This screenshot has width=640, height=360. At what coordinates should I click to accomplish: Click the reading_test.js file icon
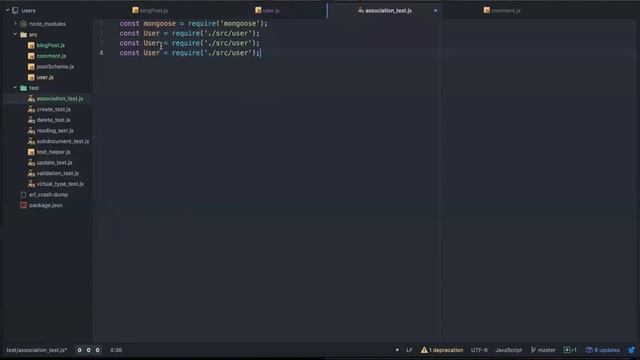(x=31, y=130)
